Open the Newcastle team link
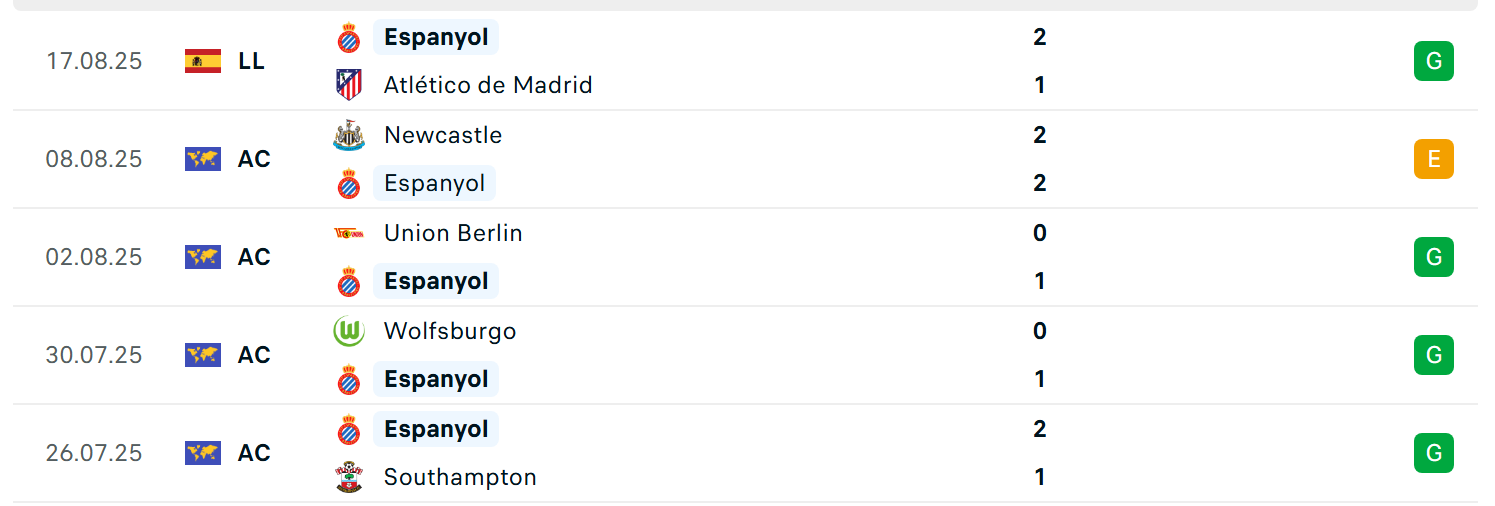Image resolution: width=1495 pixels, height=506 pixels. (x=443, y=135)
